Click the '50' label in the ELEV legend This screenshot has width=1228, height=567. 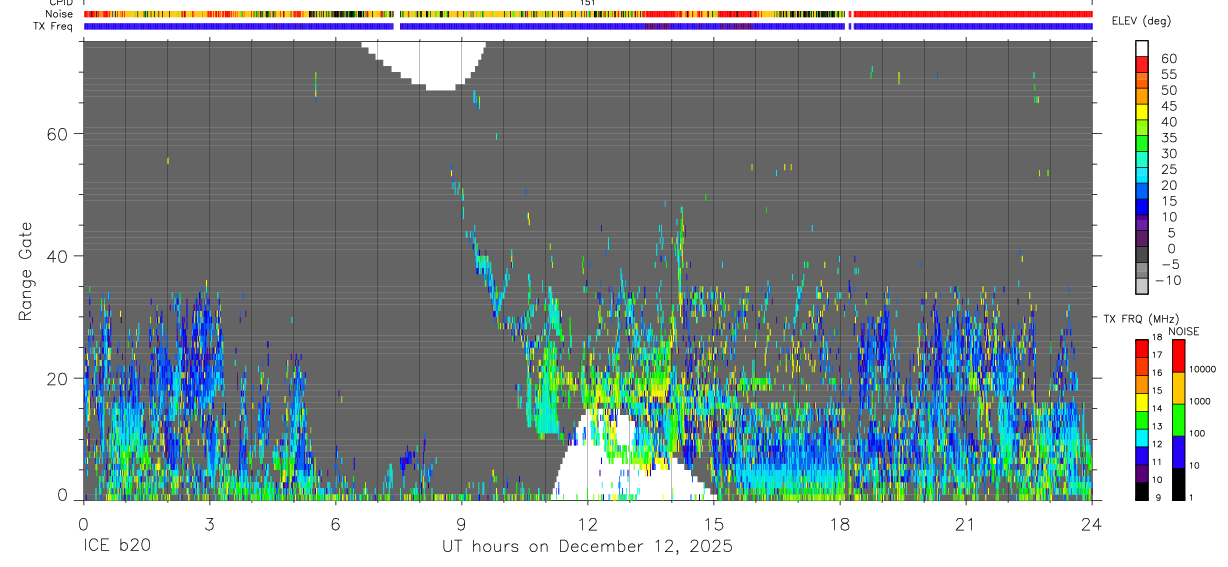point(1168,91)
